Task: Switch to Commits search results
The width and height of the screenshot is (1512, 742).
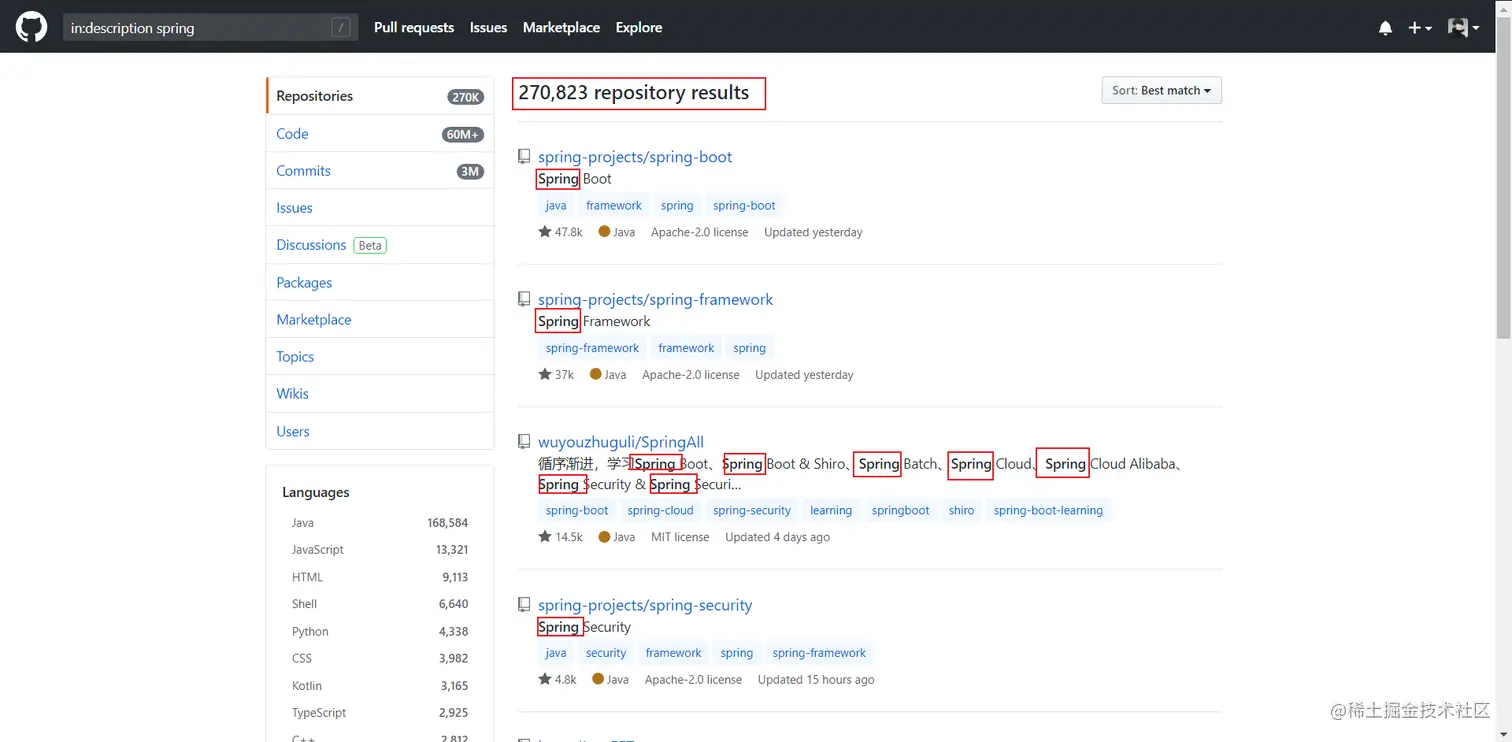Action: [x=380, y=171]
